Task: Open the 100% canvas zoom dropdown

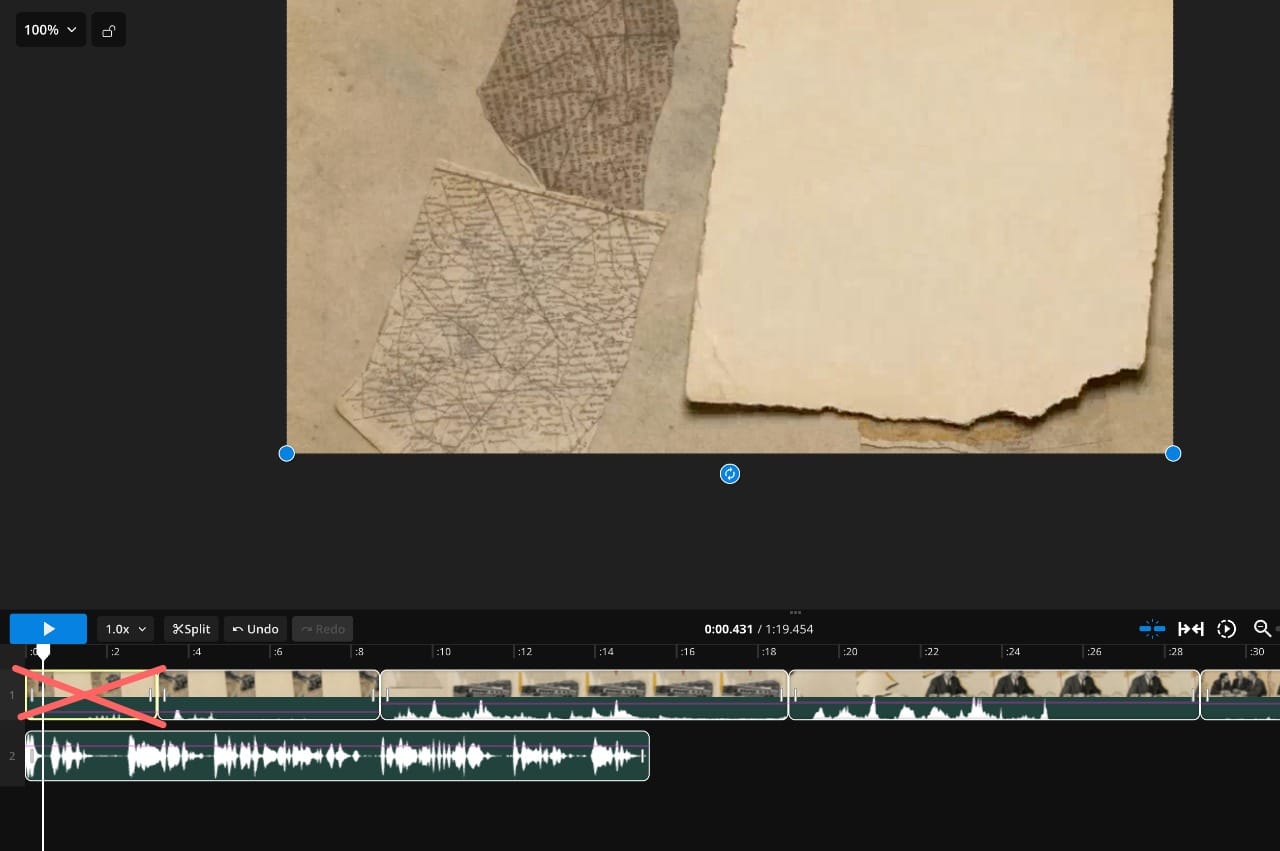Action: [x=50, y=30]
